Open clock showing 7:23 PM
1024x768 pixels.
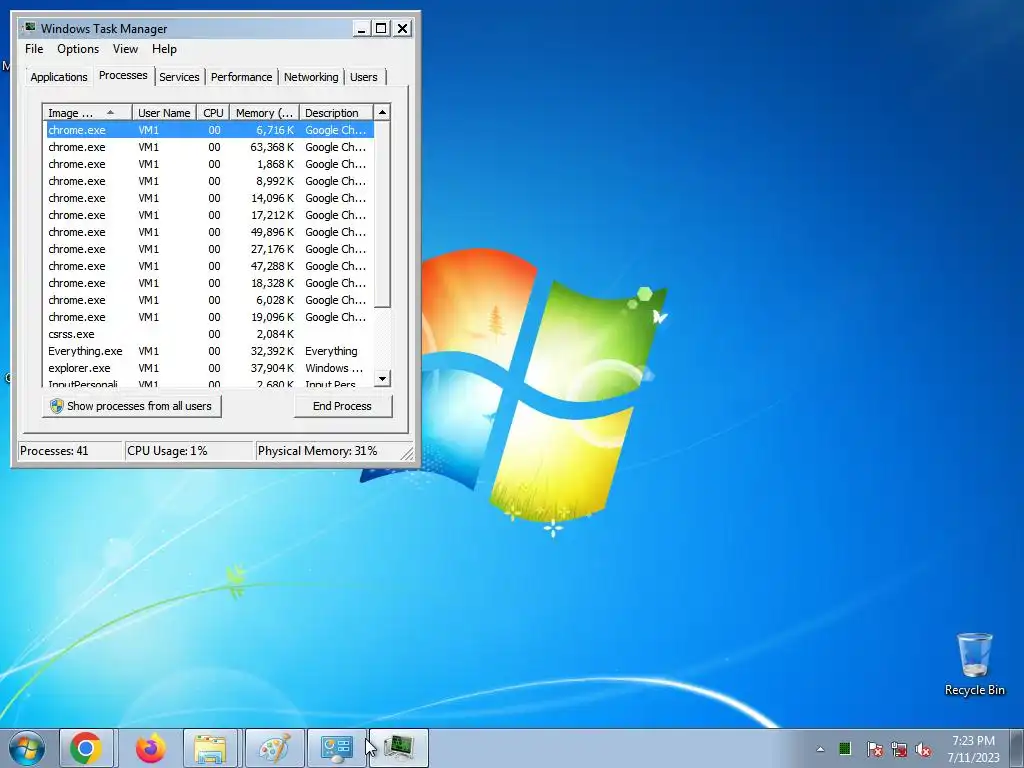[973, 748]
